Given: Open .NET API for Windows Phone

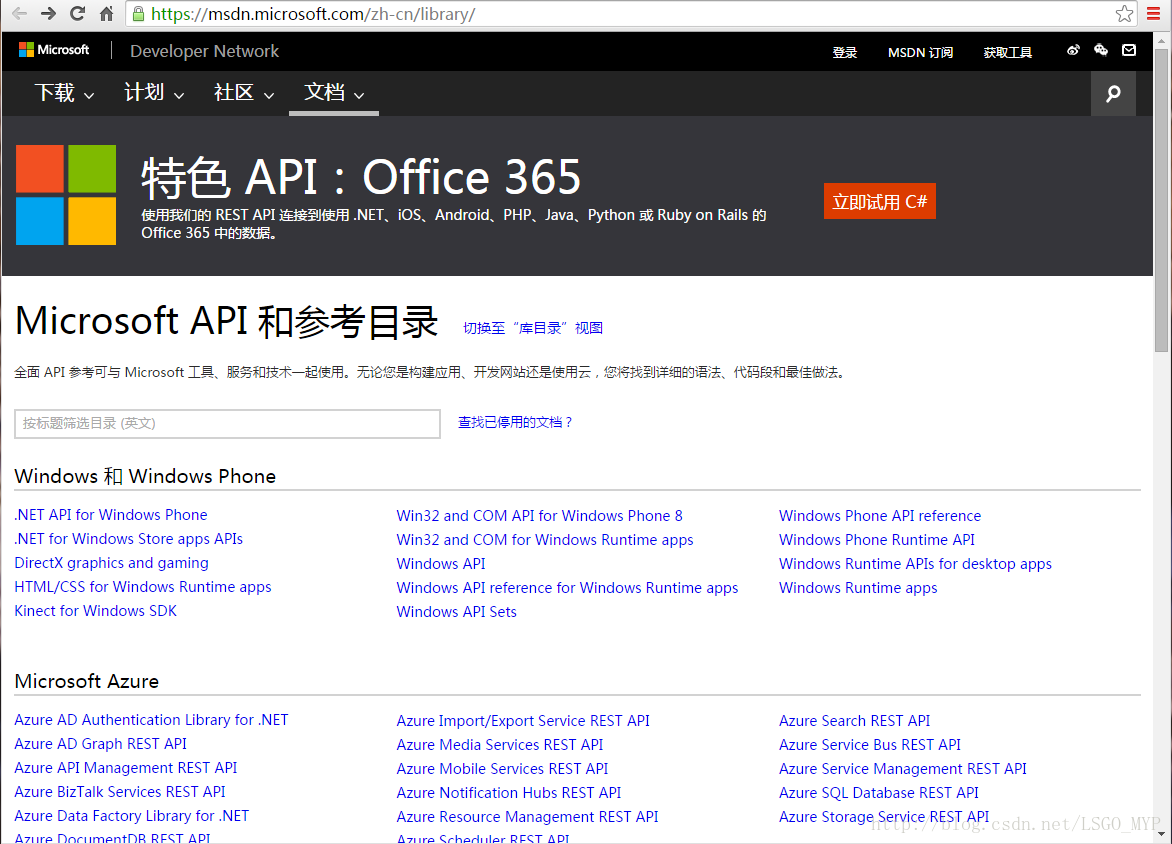Looking at the screenshot, I should click(x=111, y=514).
